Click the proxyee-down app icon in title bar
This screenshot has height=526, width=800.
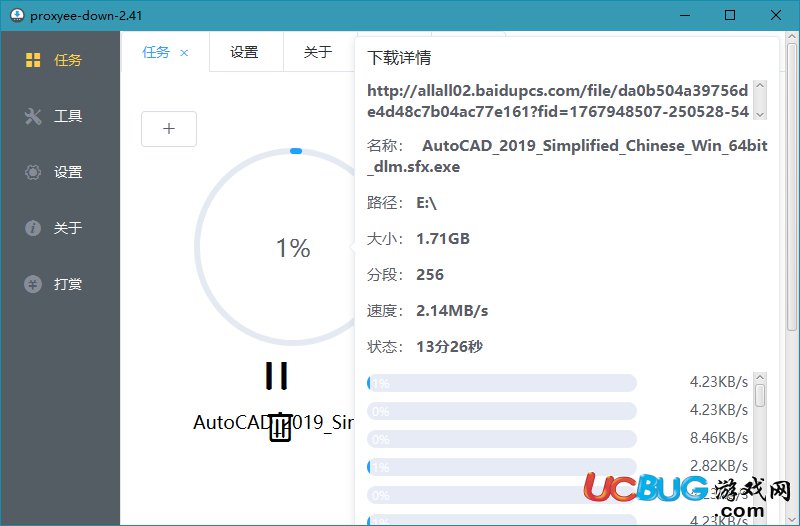pos(17,15)
